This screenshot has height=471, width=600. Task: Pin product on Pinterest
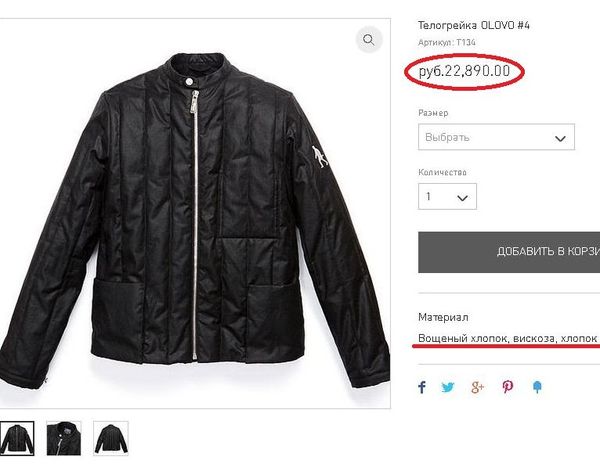tap(508, 387)
